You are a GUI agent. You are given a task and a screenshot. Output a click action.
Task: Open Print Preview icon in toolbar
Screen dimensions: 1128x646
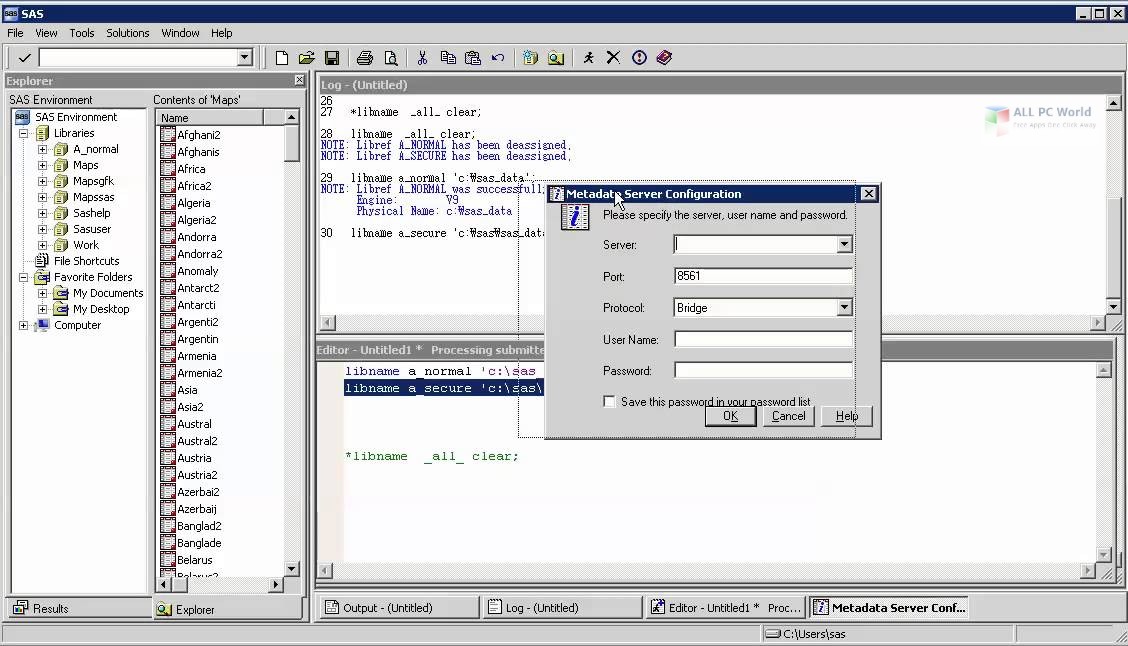[x=391, y=58]
